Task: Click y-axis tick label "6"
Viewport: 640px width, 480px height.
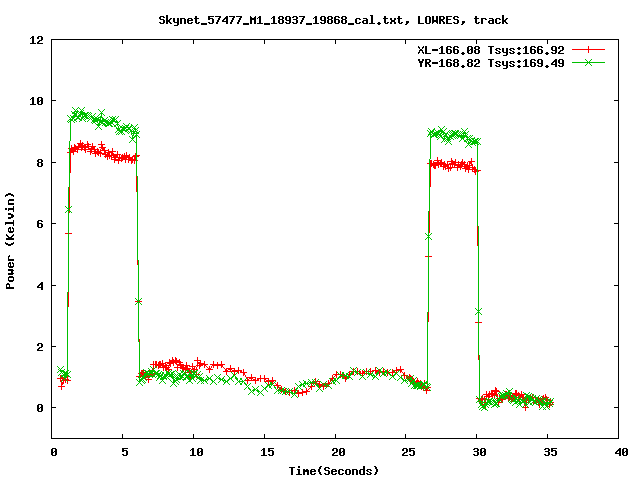Action: pos(40,224)
